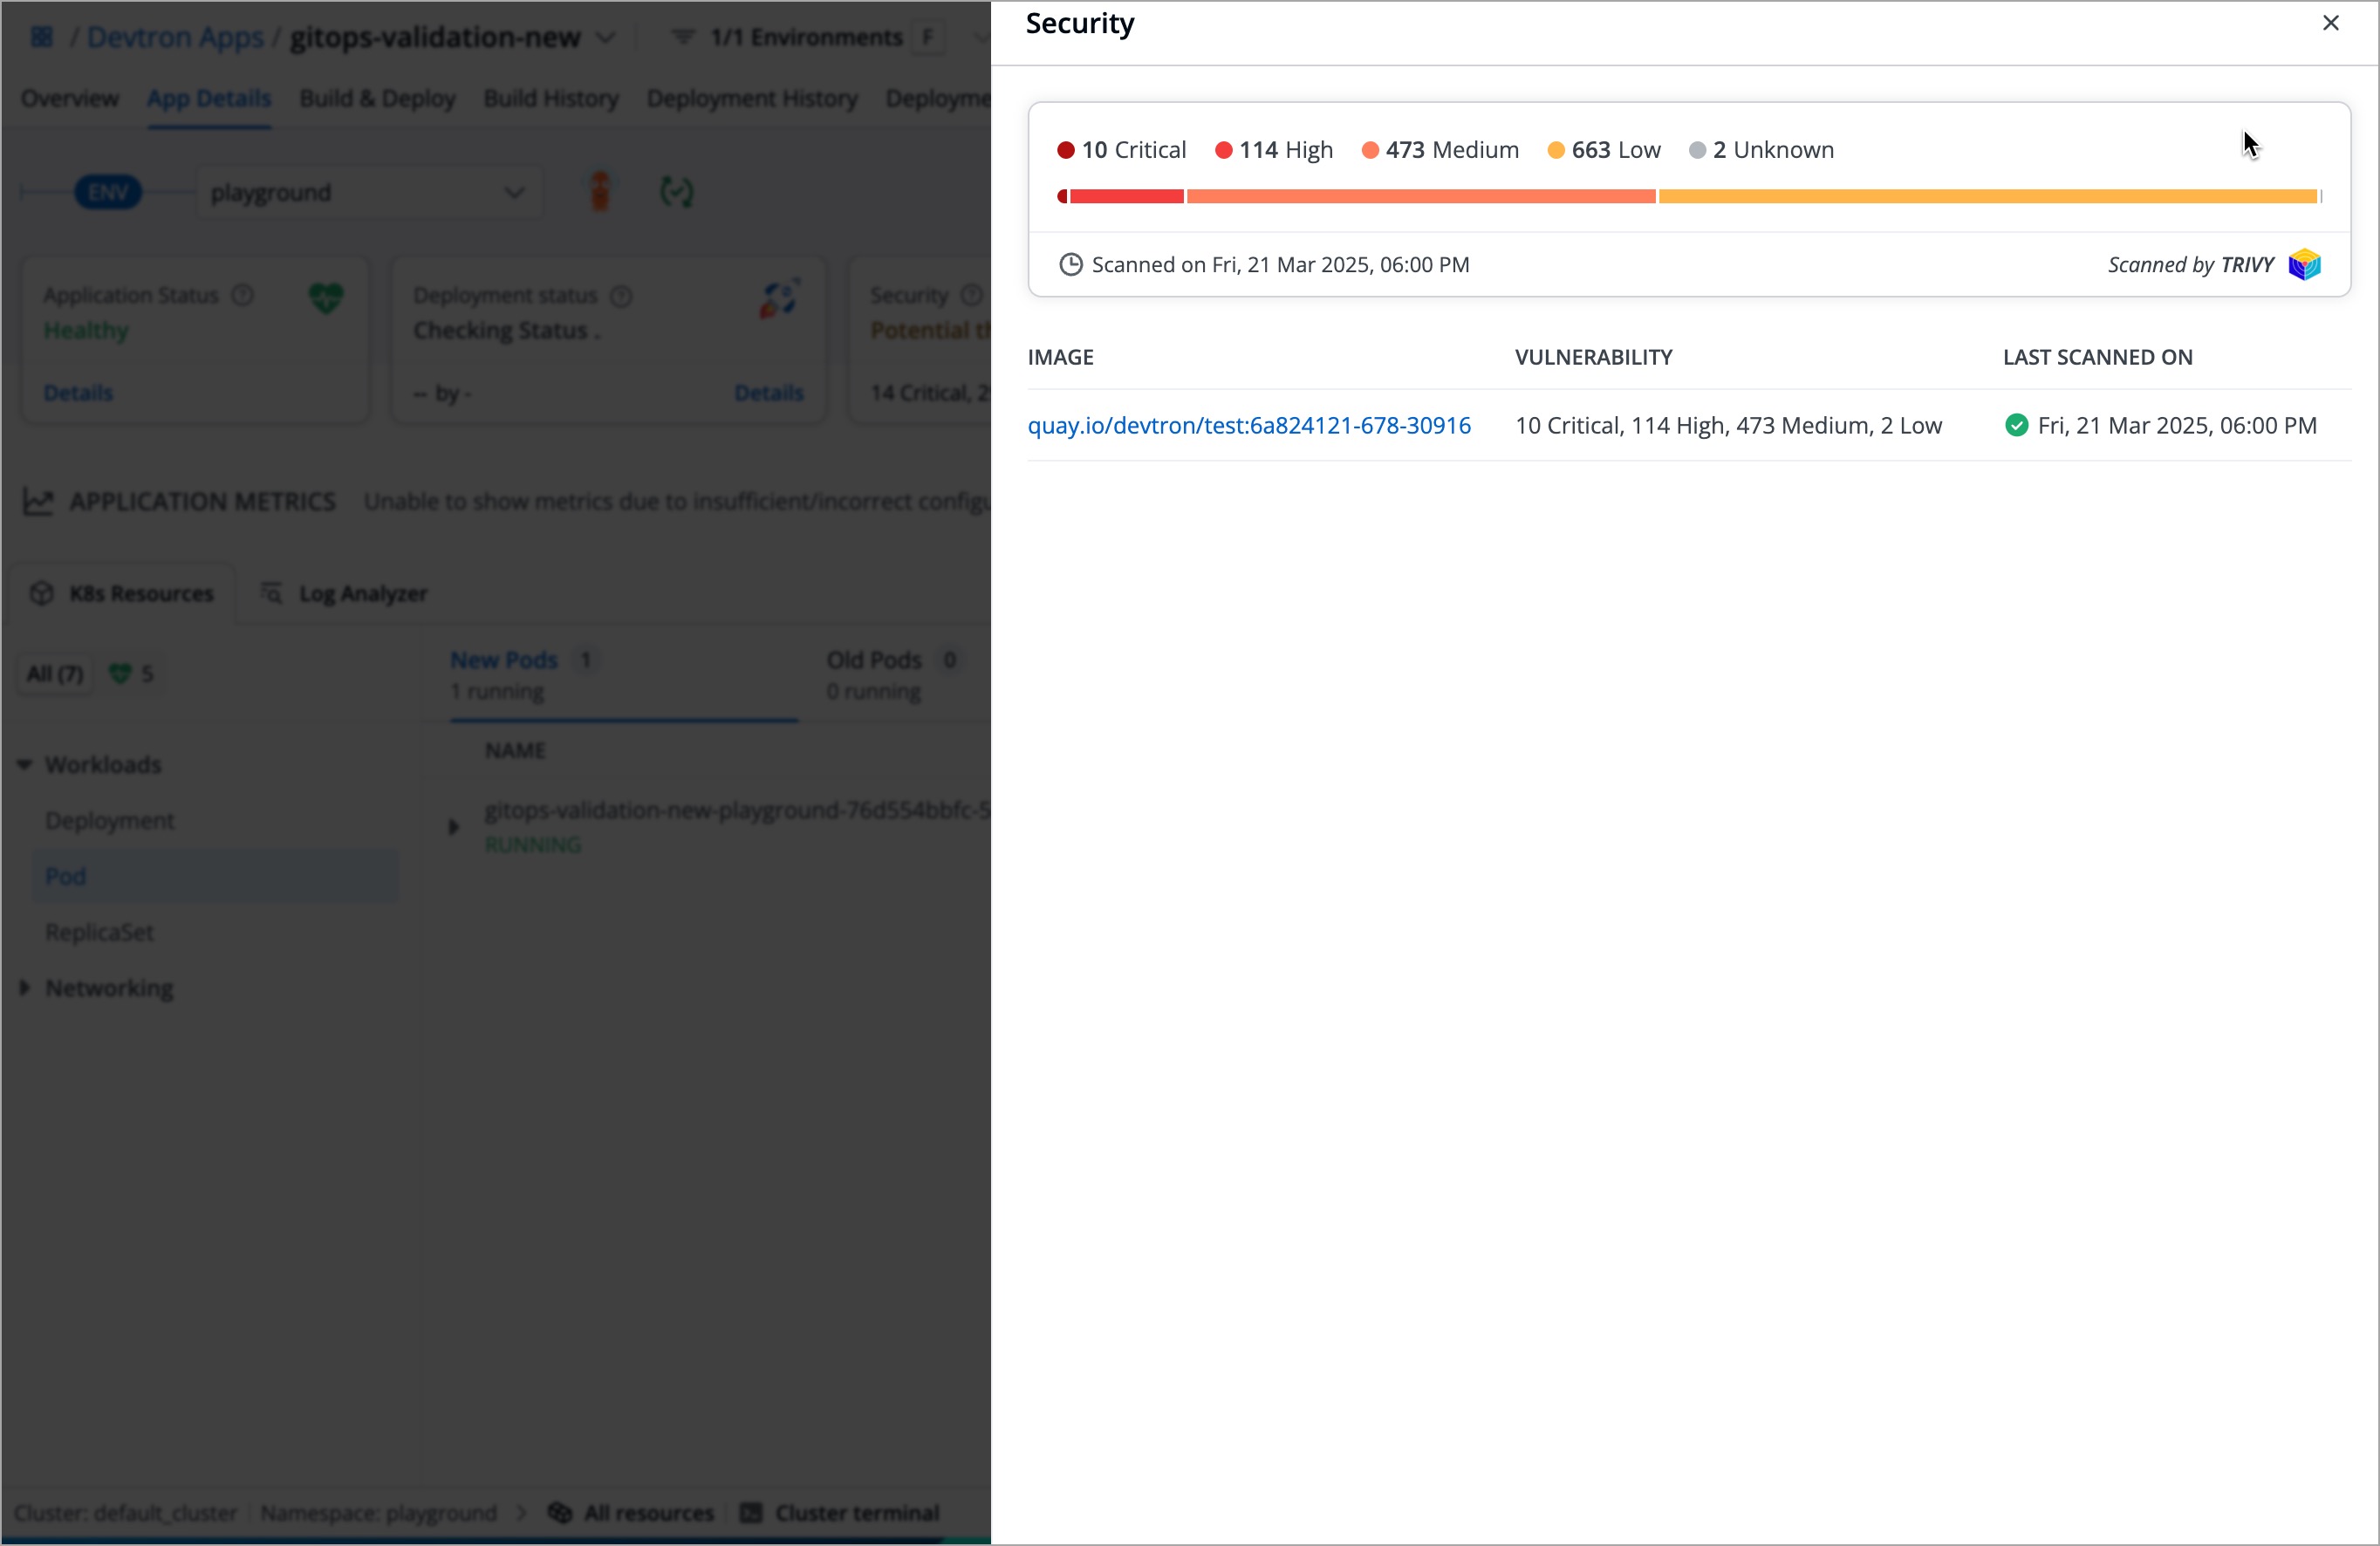
Task: Open the playground environment dropdown
Action: click(x=369, y=191)
